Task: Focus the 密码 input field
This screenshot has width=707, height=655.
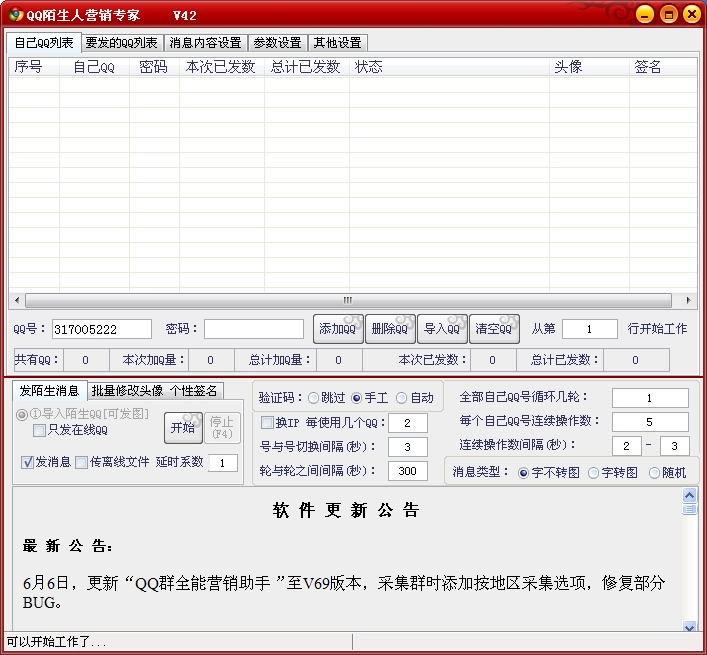Action: 254,329
